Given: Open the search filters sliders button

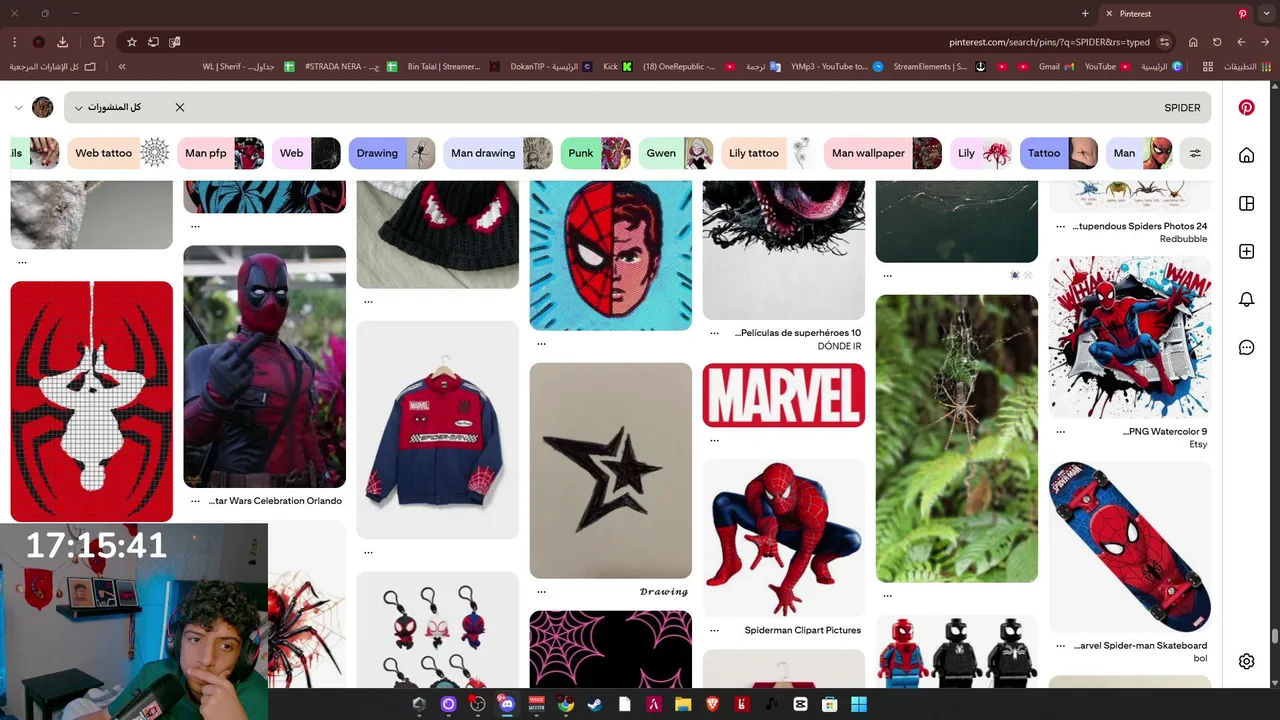Looking at the screenshot, I should tap(1195, 153).
